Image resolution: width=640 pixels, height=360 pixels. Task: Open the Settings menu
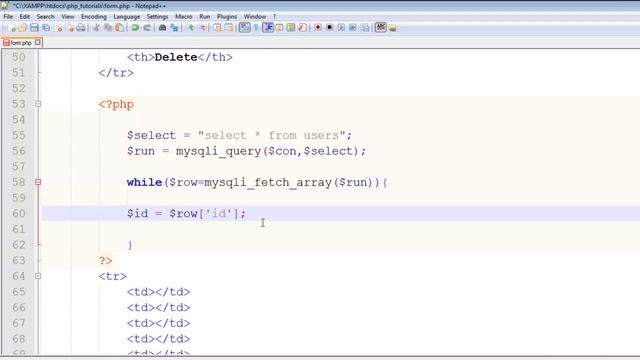click(x=157, y=17)
